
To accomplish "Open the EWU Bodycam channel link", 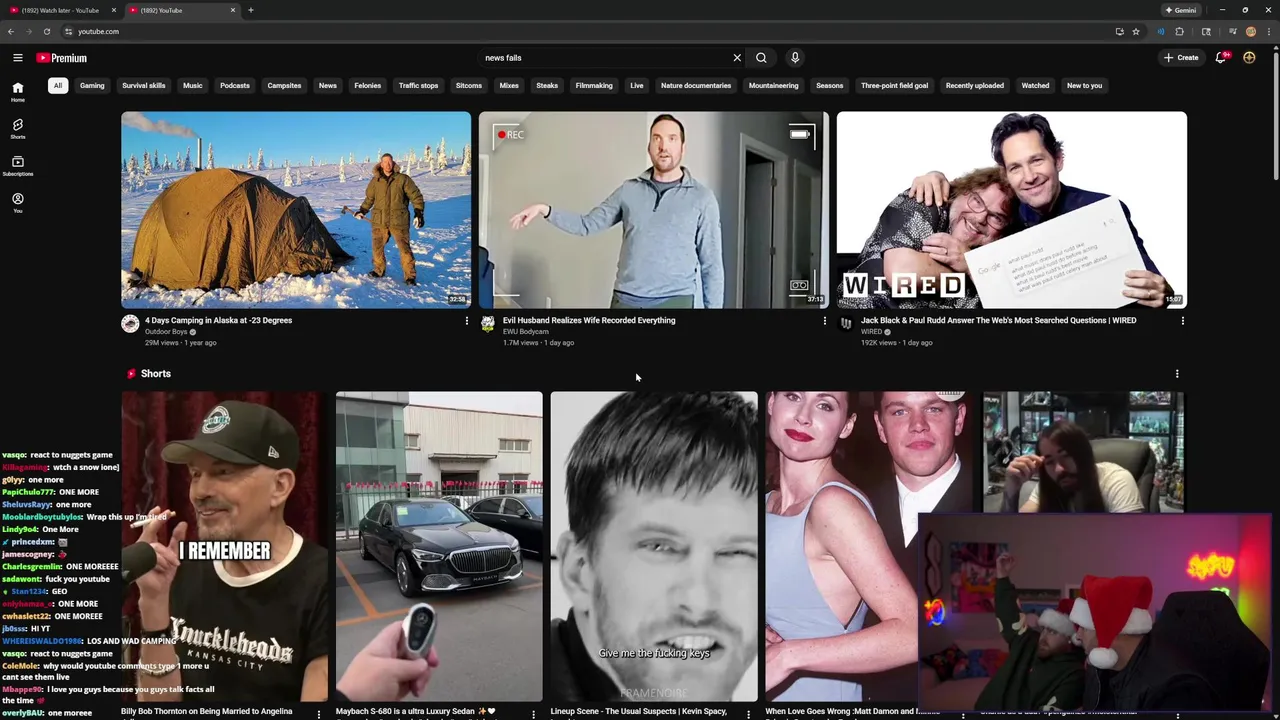I will click(x=526, y=332).
